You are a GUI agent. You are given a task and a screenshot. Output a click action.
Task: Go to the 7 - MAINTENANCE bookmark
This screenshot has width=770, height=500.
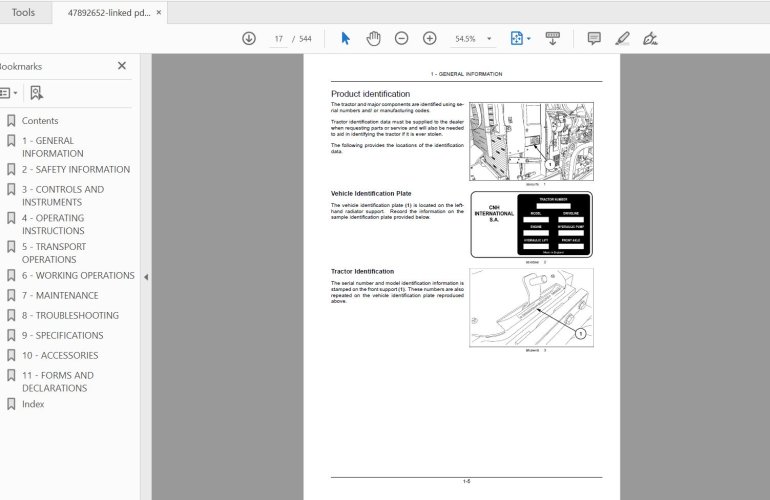point(60,295)
